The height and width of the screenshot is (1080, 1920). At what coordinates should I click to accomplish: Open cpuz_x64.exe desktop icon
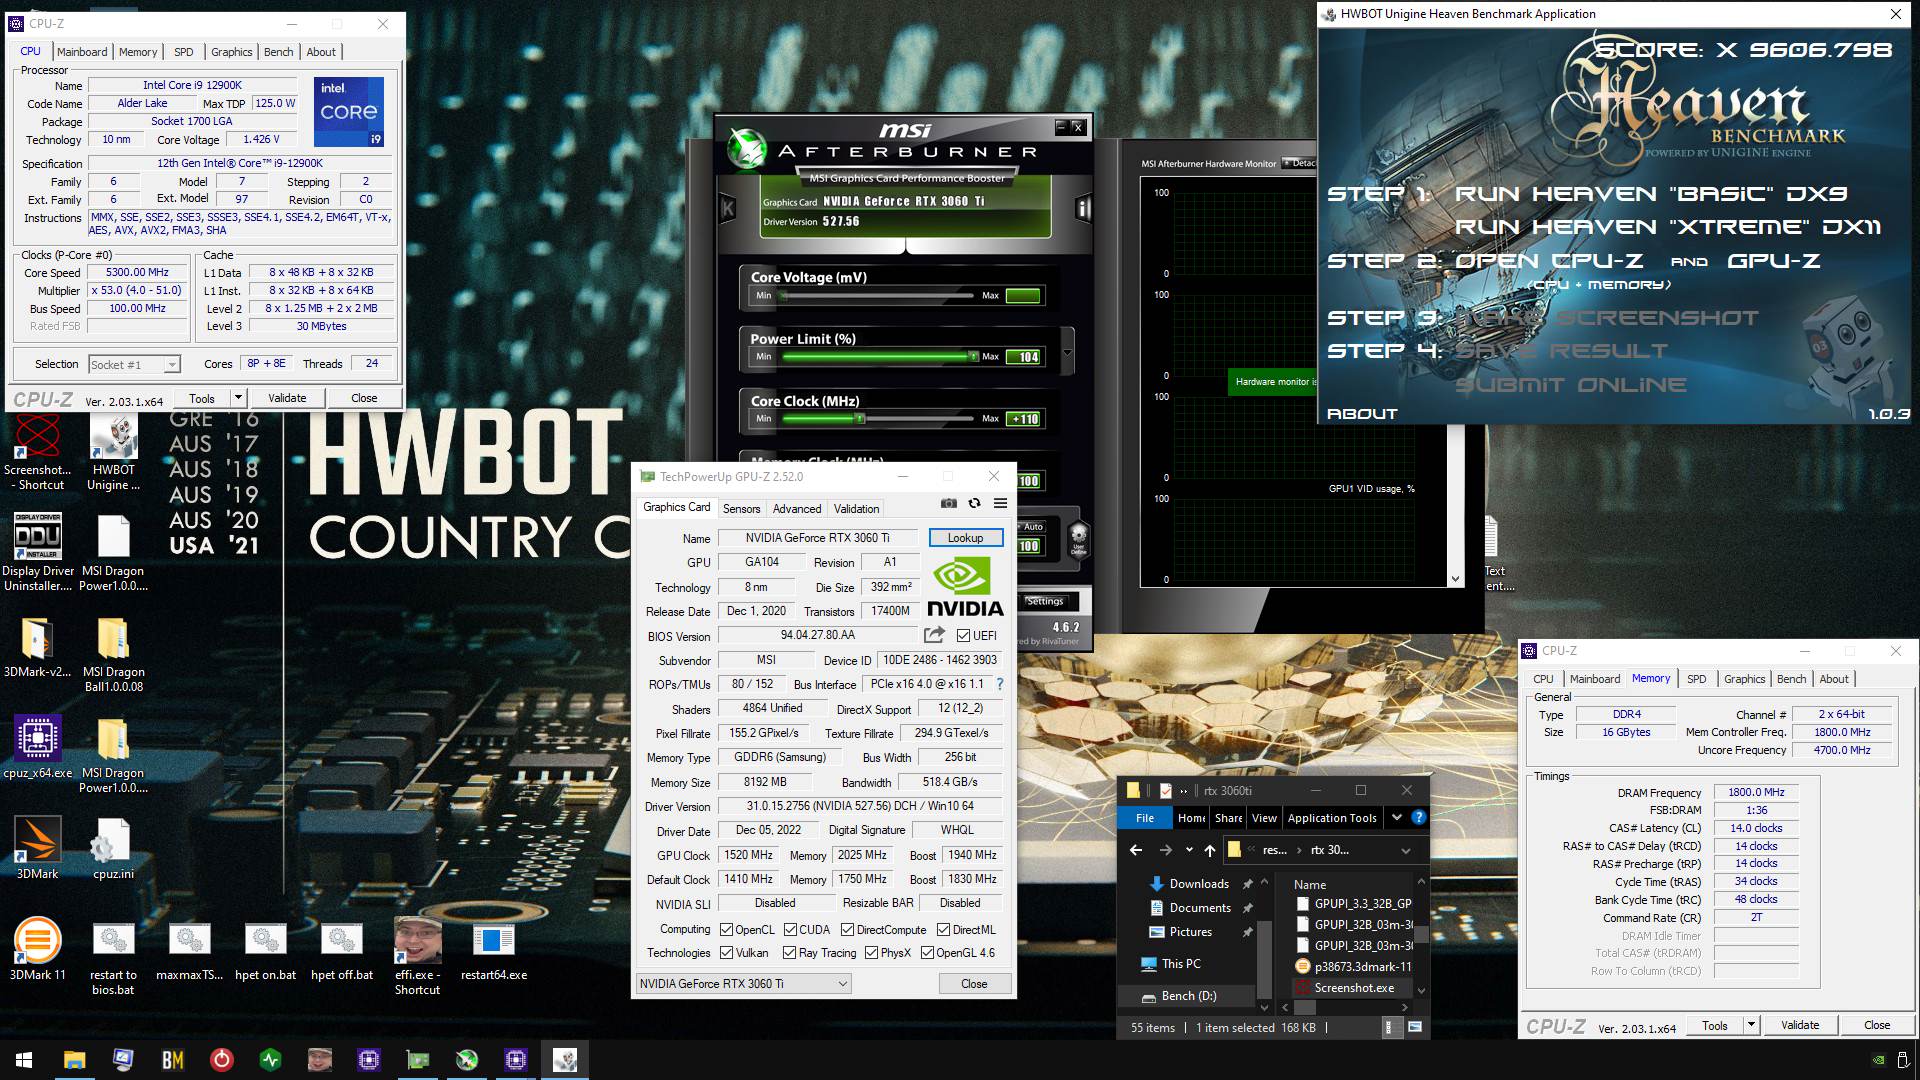point(38,747)
